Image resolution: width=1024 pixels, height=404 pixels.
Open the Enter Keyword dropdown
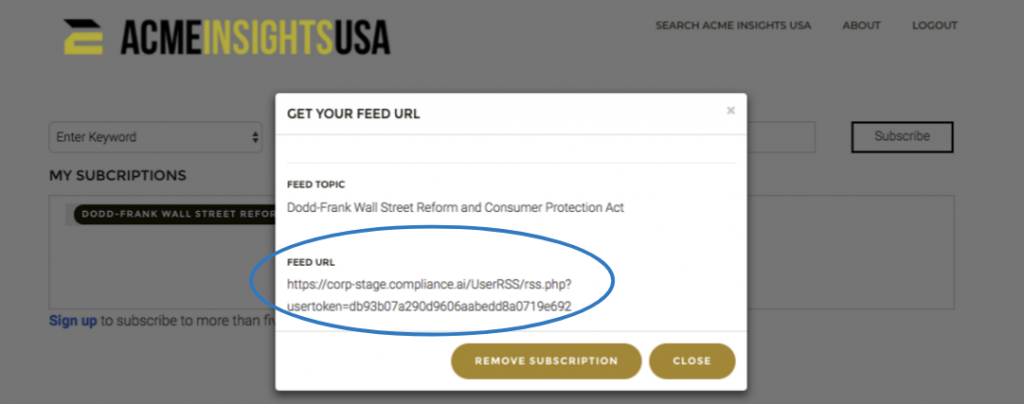coord(156,137)
